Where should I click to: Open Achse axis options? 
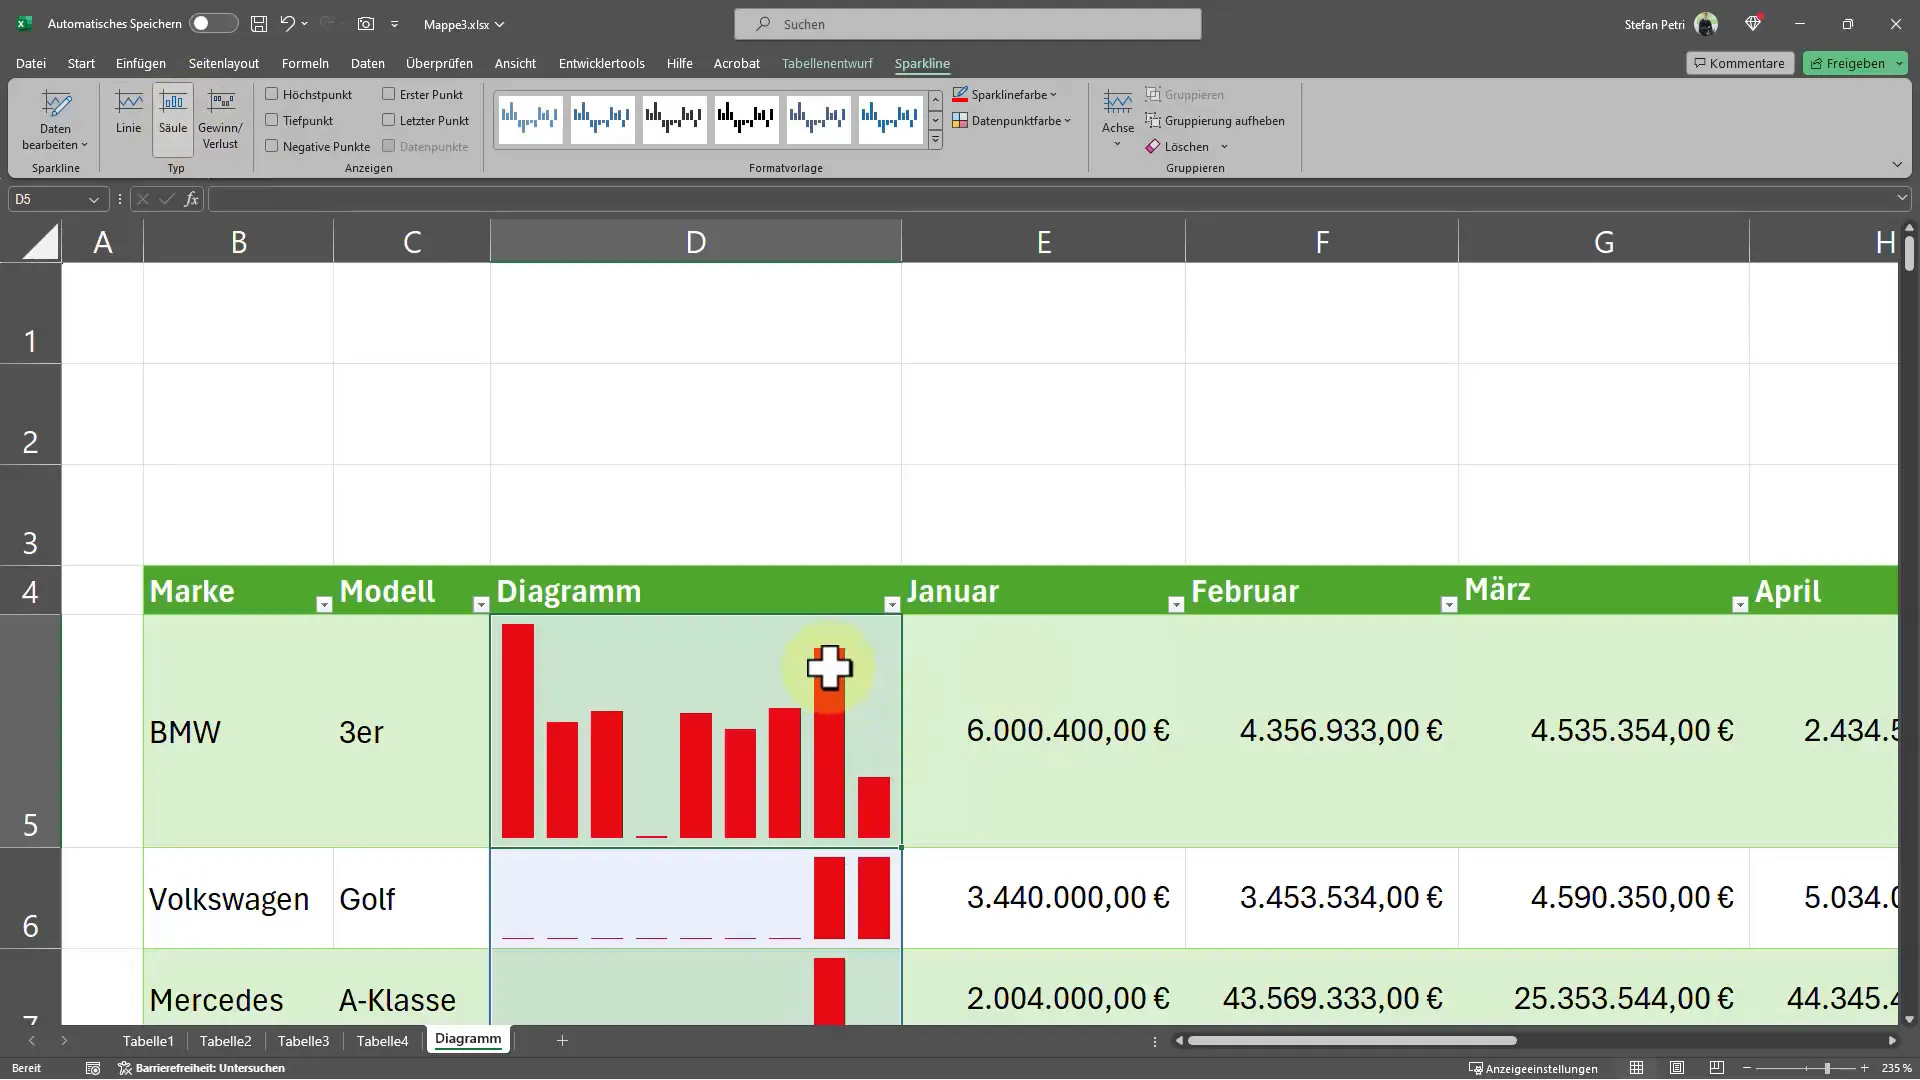click(x=1118, y=120)
